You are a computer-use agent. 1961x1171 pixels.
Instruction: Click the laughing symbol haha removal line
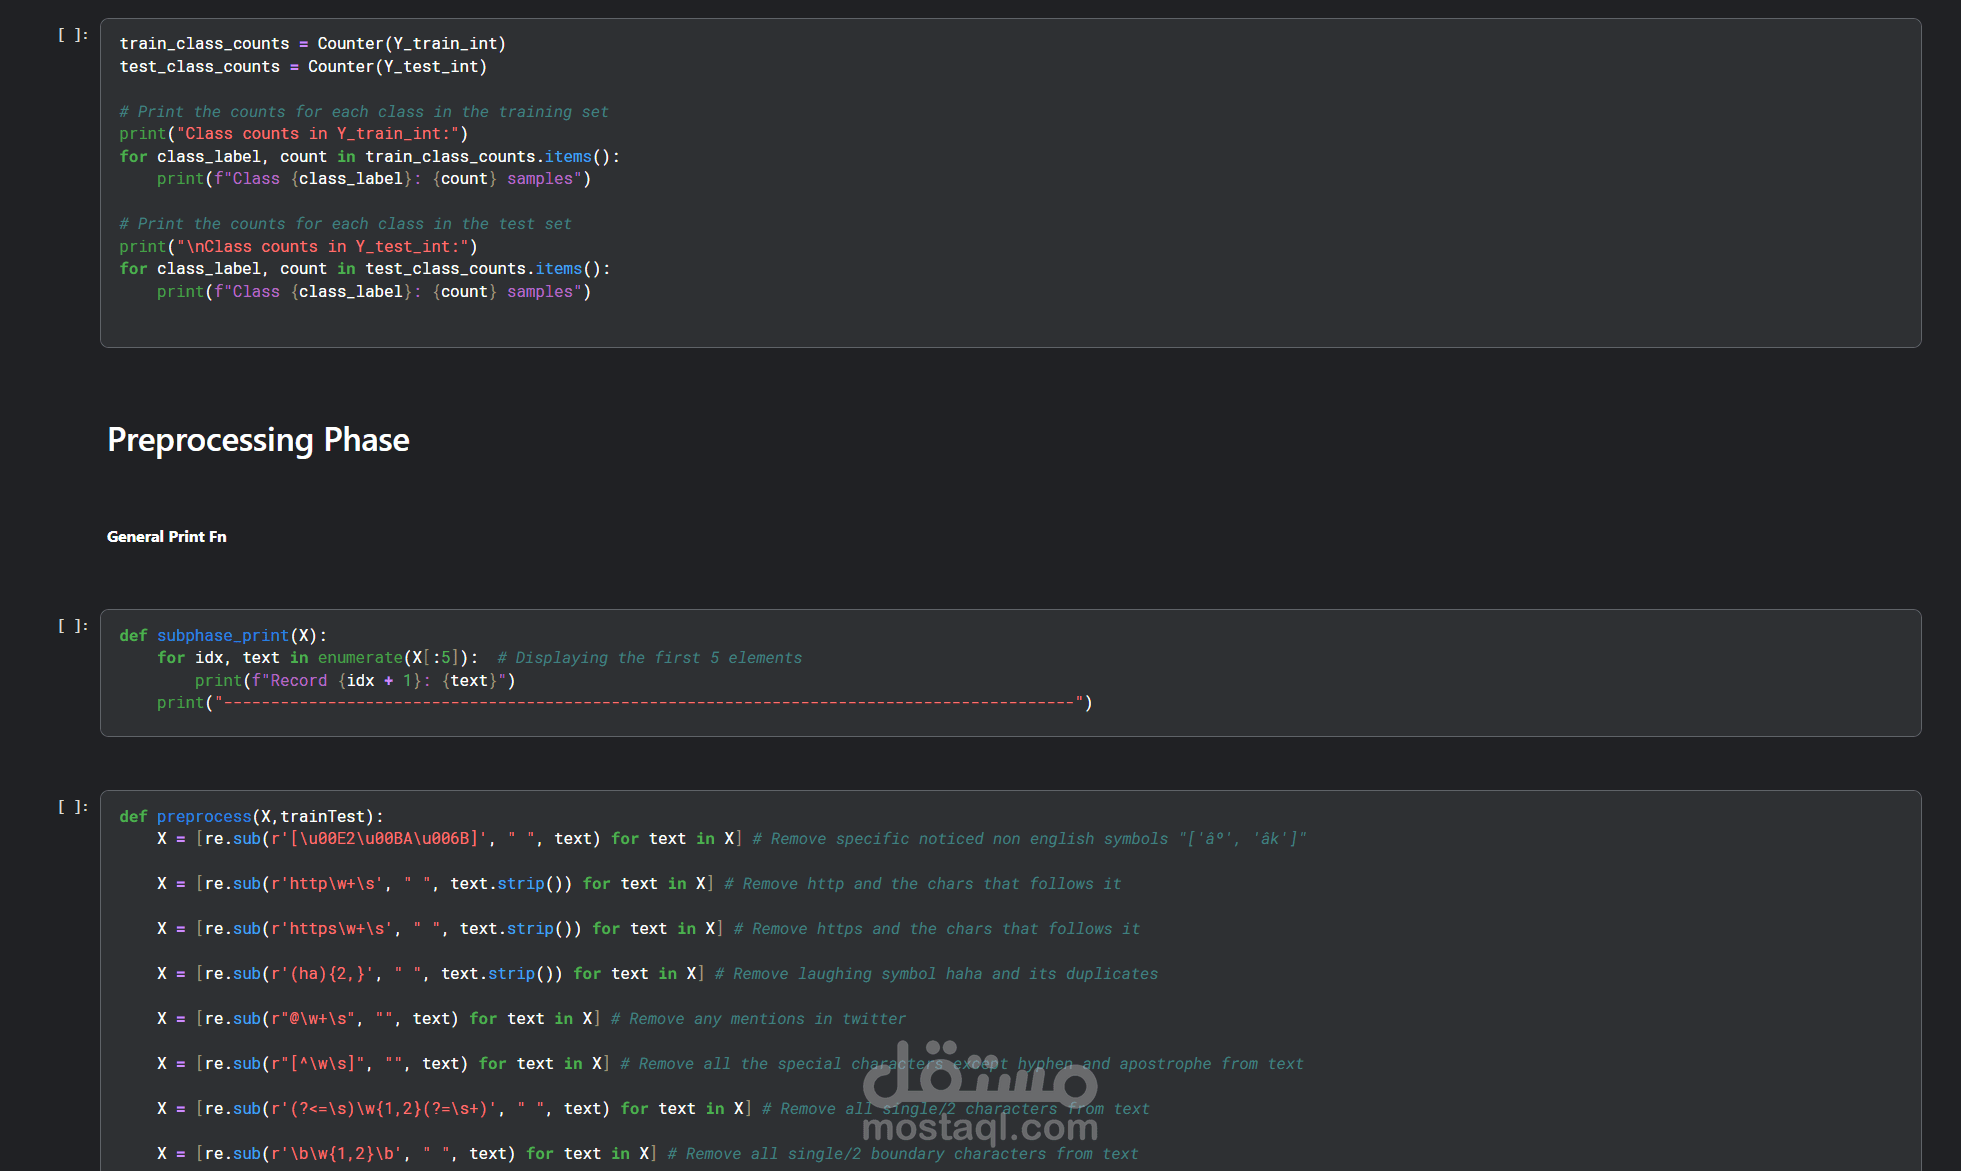point(657,974)
